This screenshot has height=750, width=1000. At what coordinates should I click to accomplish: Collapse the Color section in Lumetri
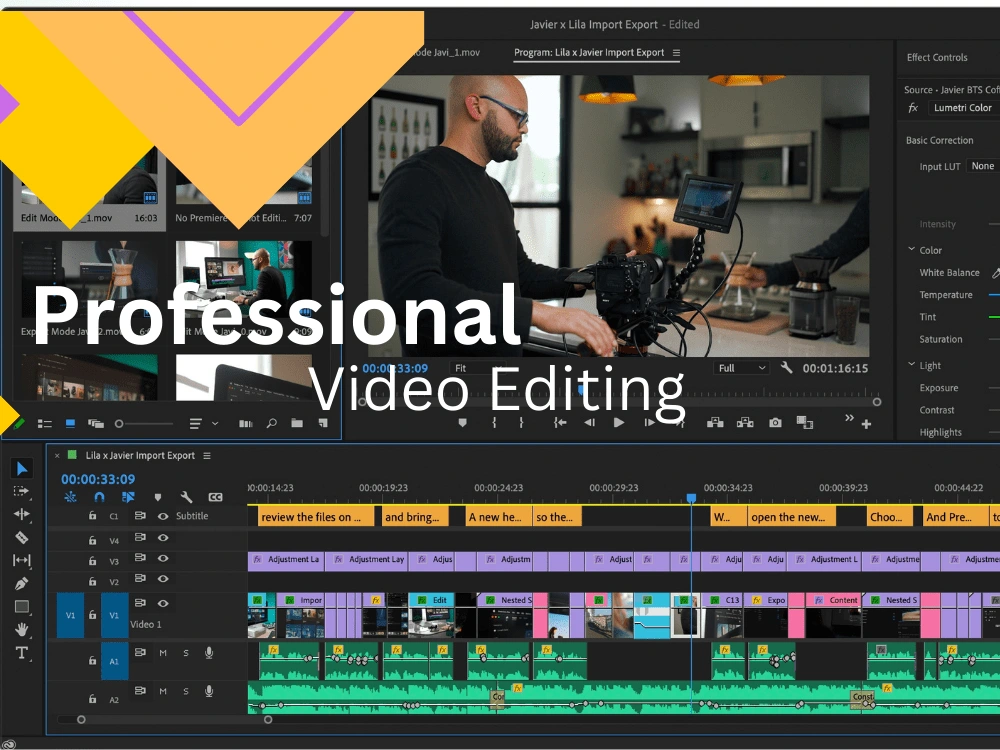point(911,249)
